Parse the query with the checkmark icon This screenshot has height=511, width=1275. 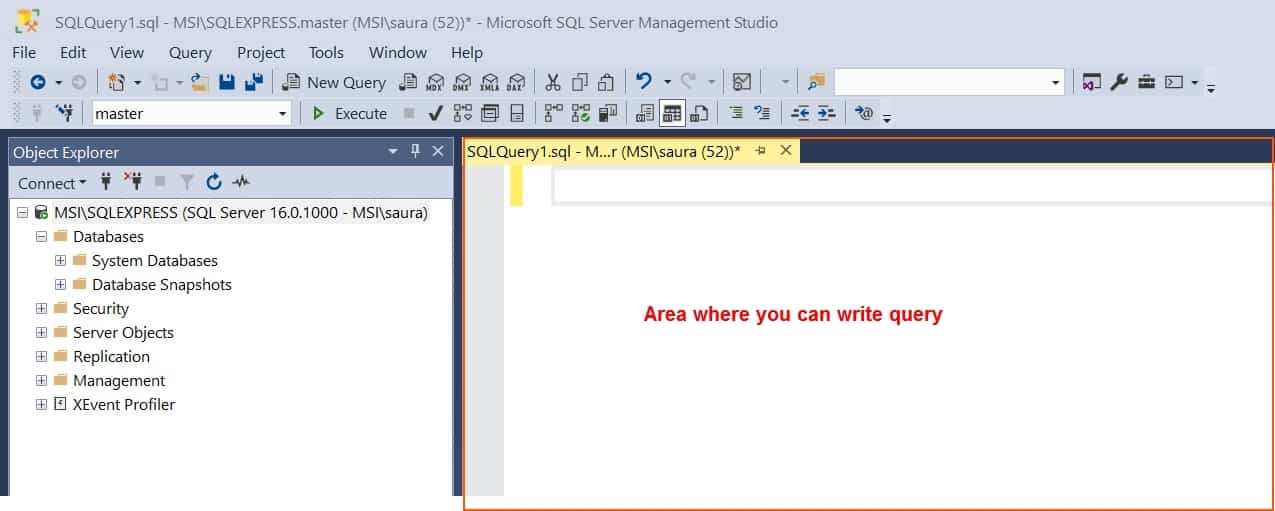coord(436,113)
